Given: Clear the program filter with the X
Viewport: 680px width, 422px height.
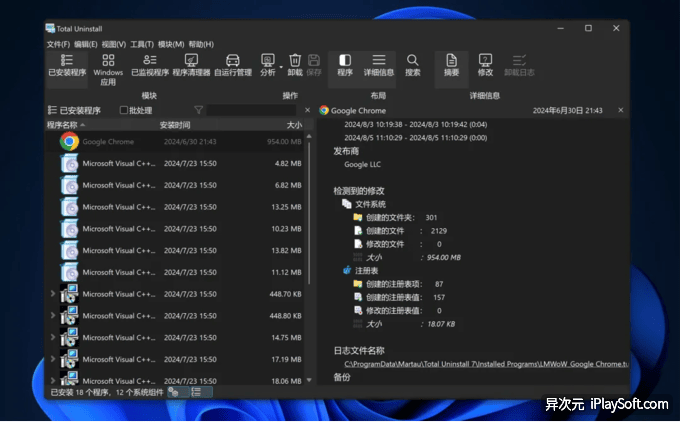Looking at the screenshot, I should pos(307,110).
